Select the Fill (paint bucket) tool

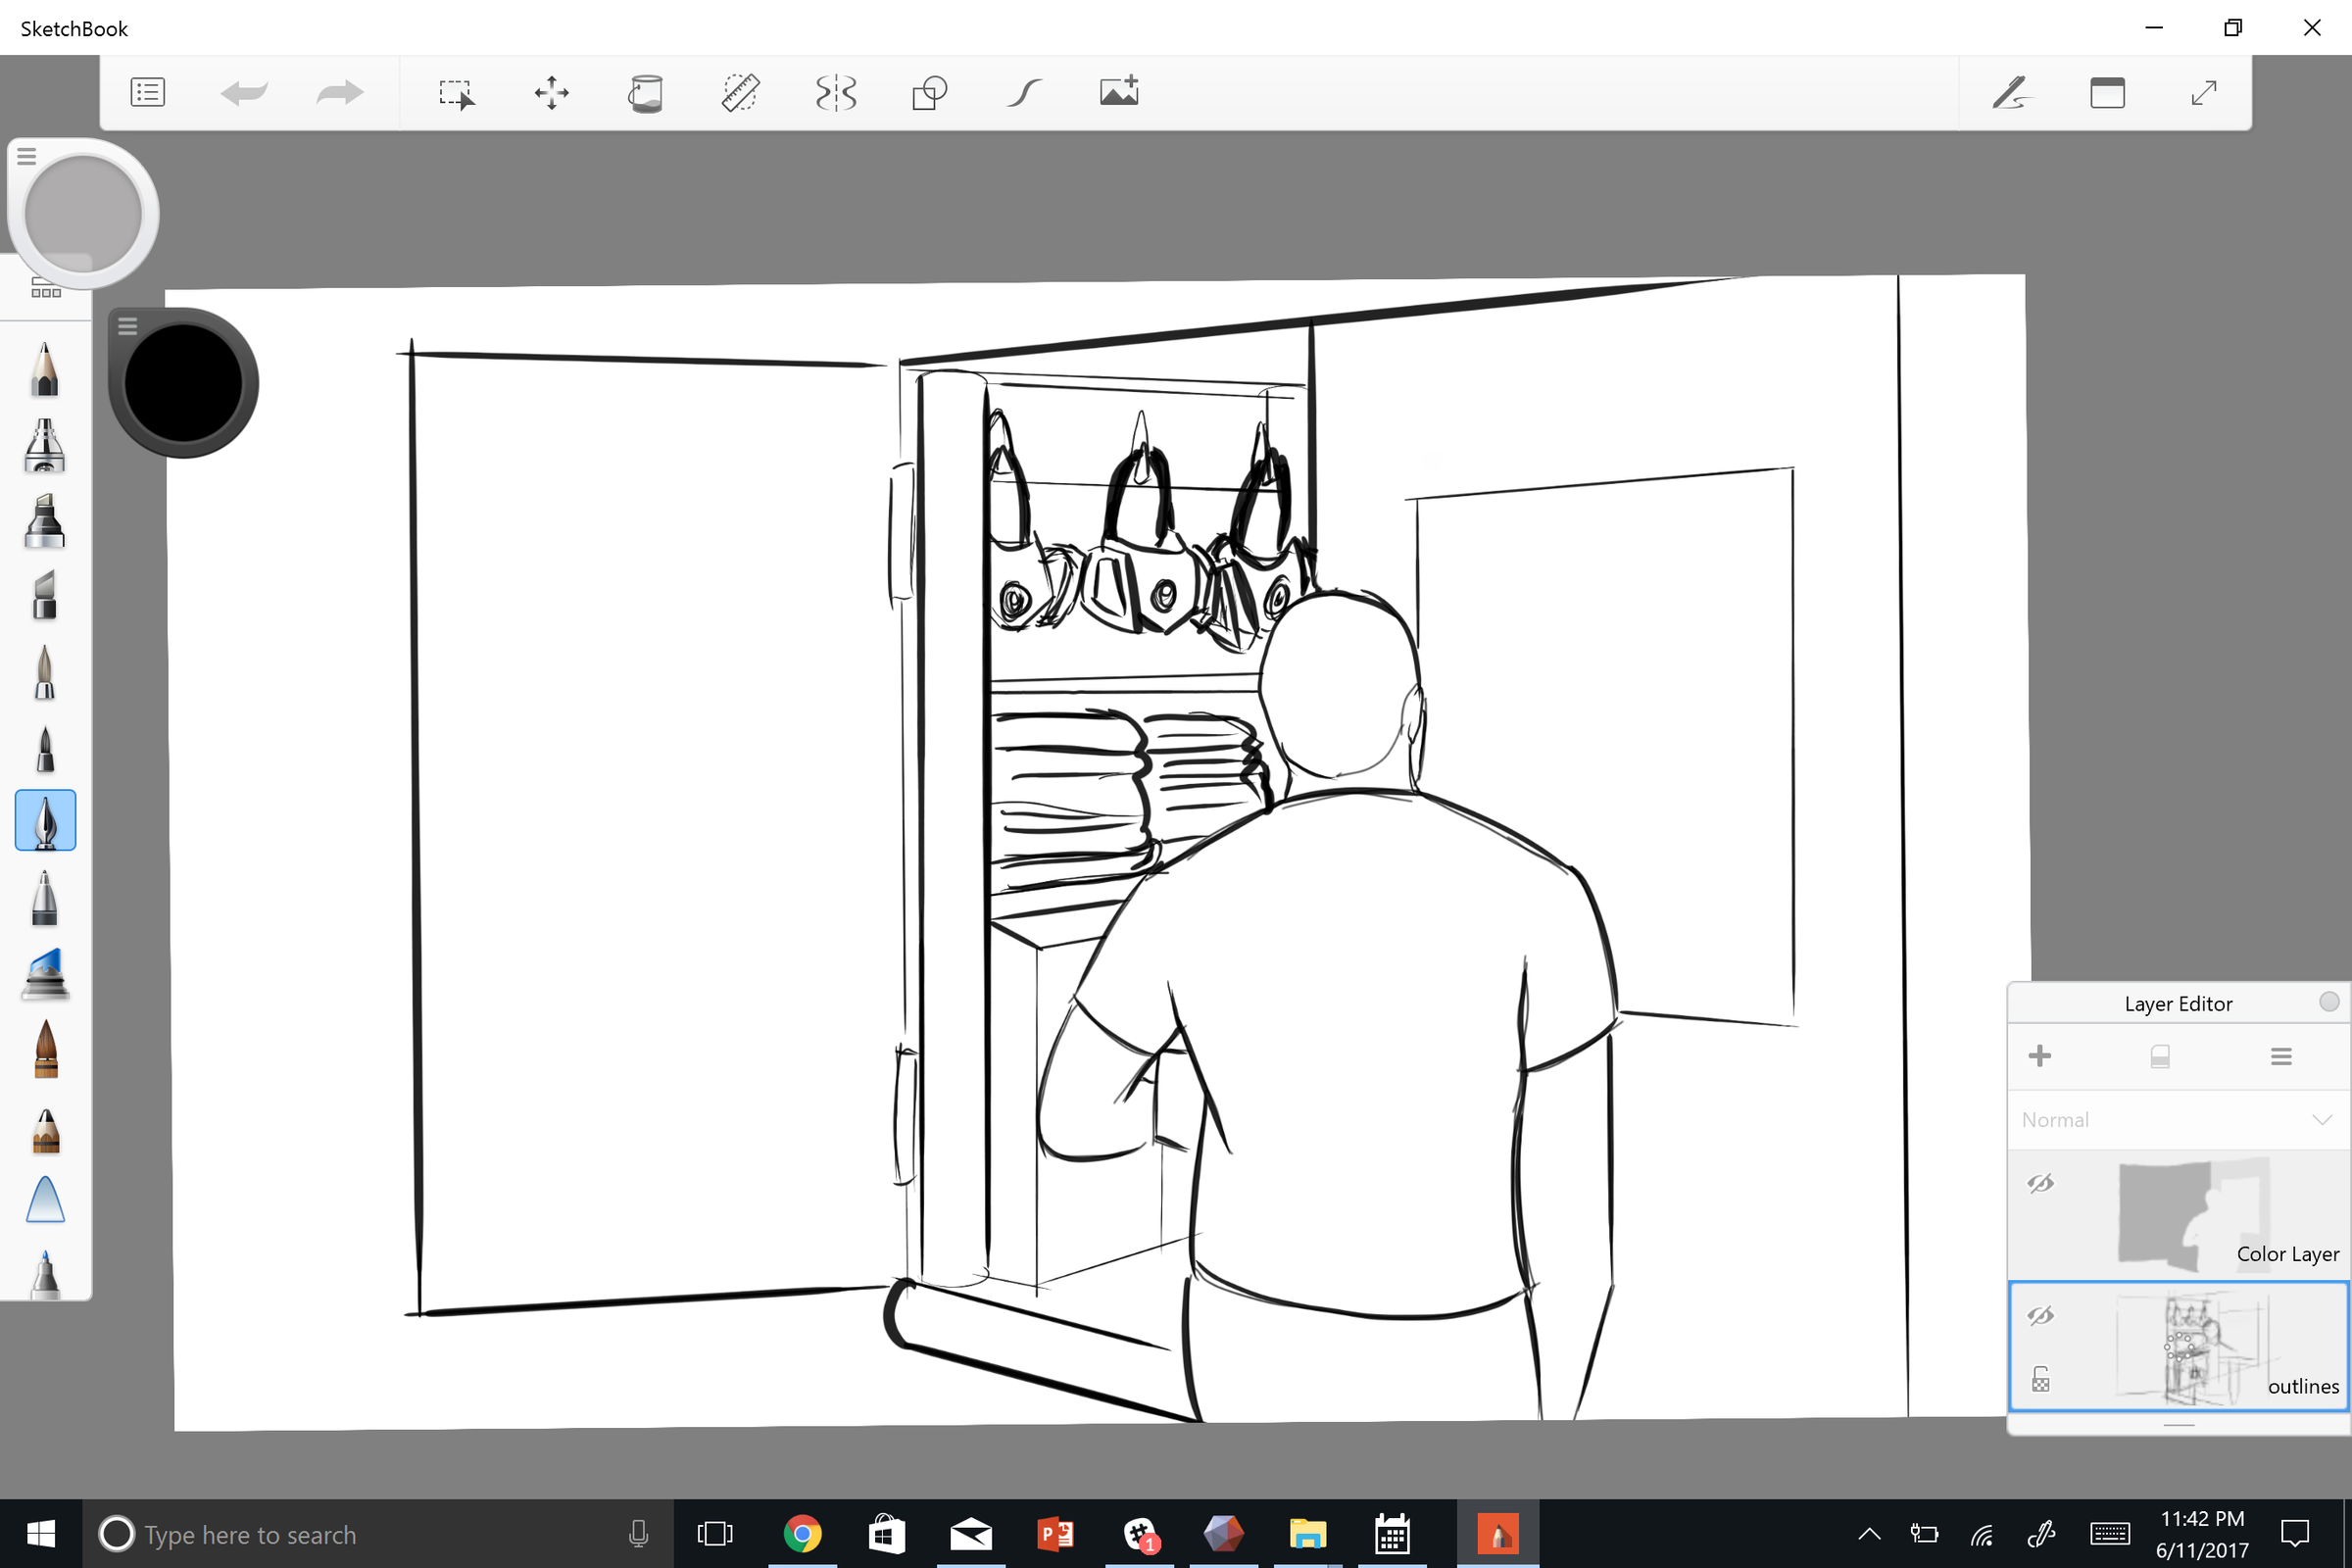645,92
